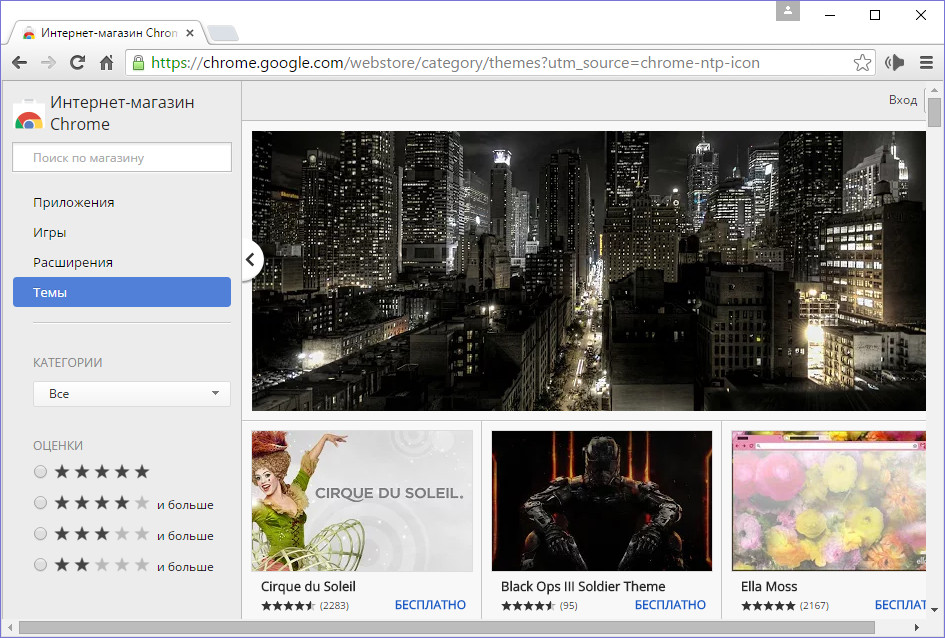The height and width of the screenshot is (638, 945).
Task: Select two stars и больше filter
Action: [x=40, y=565]
